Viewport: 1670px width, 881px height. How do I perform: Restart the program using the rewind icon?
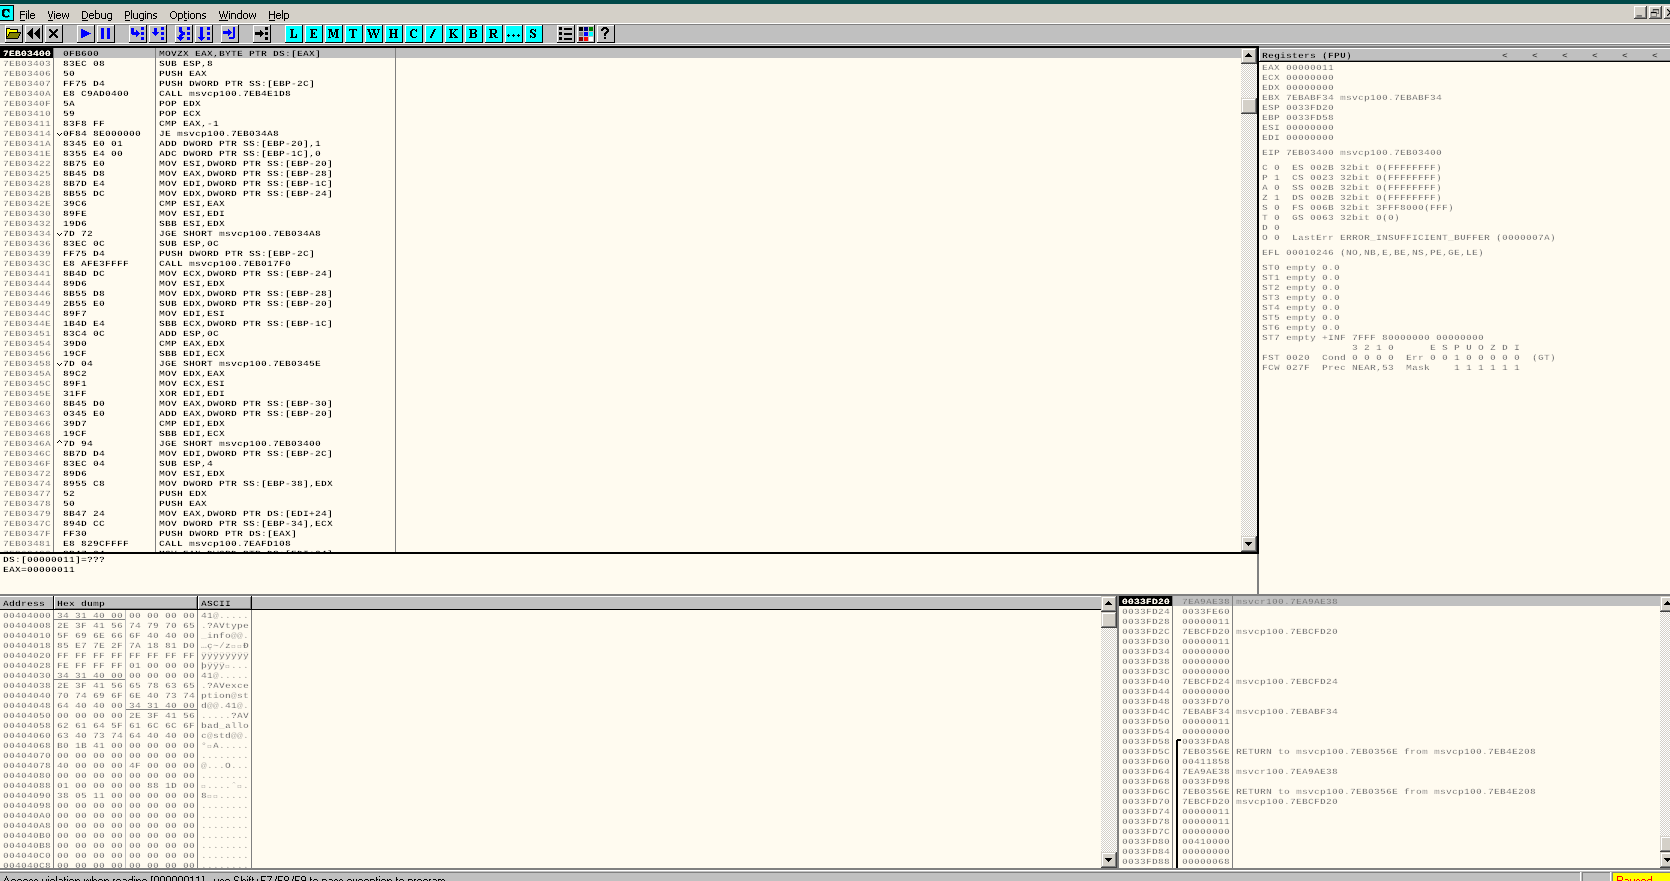34,34
